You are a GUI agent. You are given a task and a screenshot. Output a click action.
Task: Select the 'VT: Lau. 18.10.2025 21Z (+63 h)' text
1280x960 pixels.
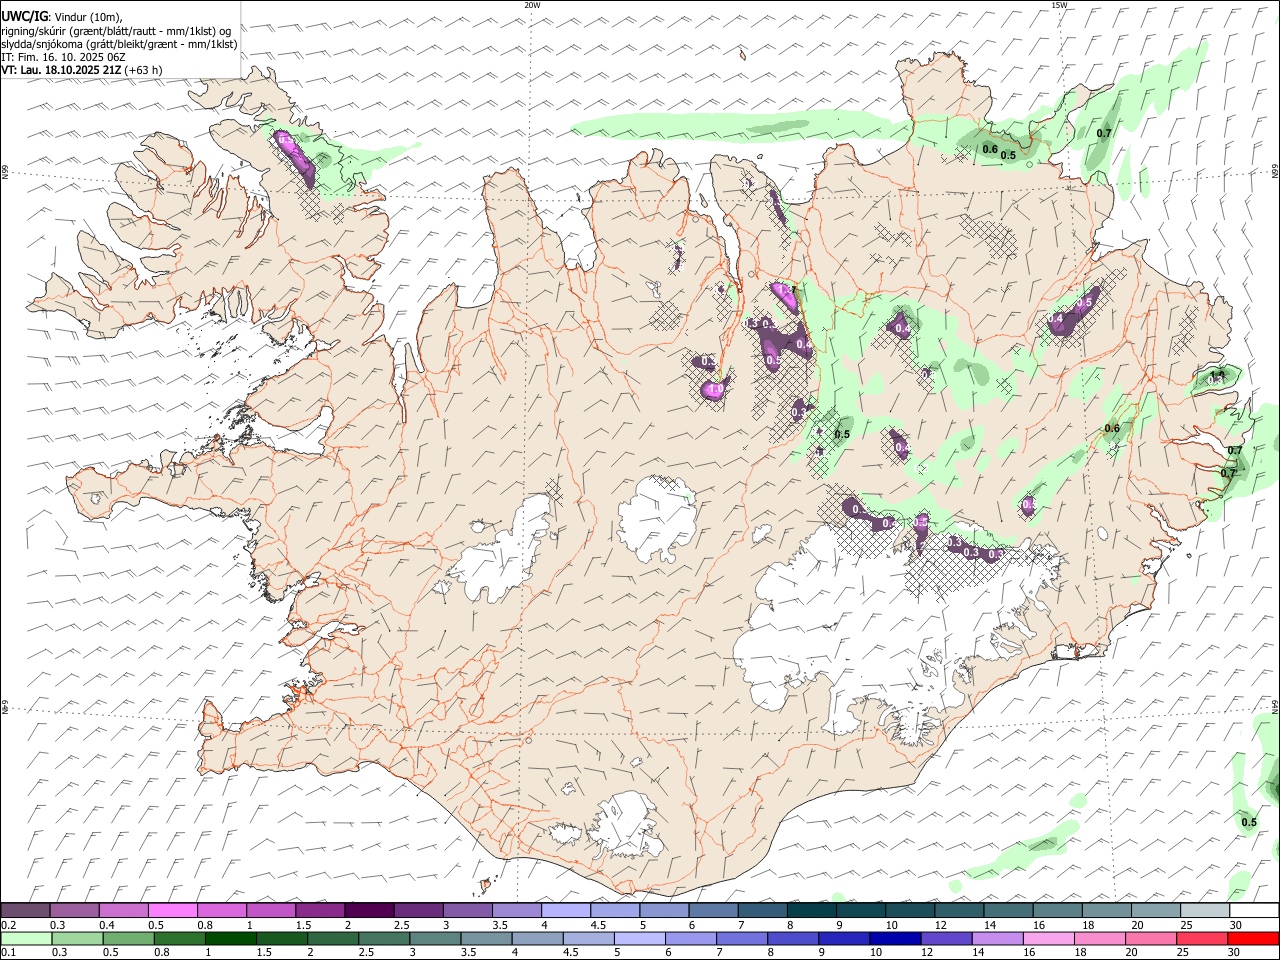coord(82,70)
